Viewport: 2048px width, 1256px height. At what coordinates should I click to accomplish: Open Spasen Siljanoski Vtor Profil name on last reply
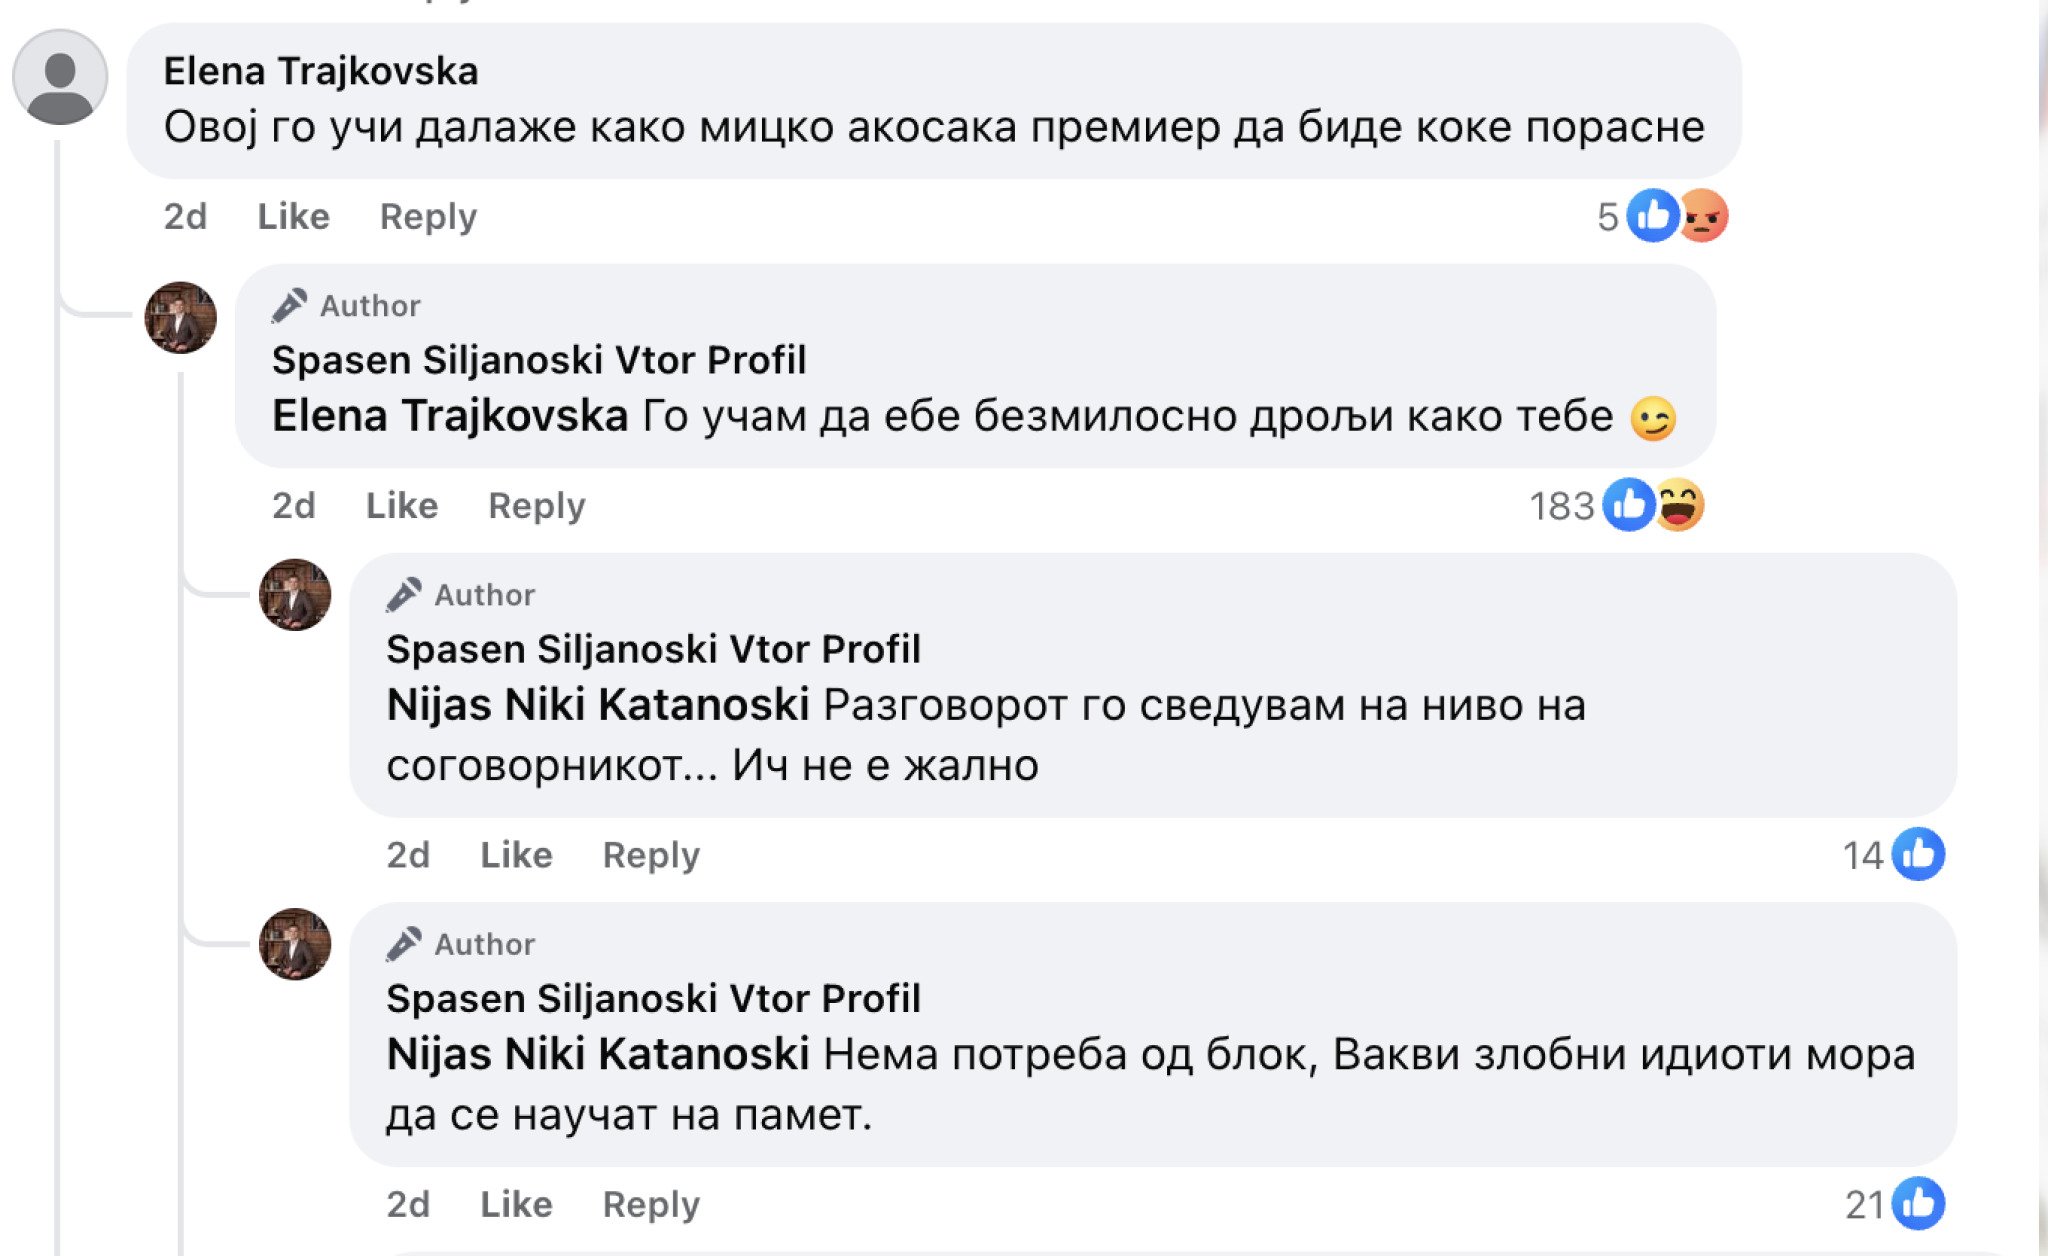click(653, 998)
